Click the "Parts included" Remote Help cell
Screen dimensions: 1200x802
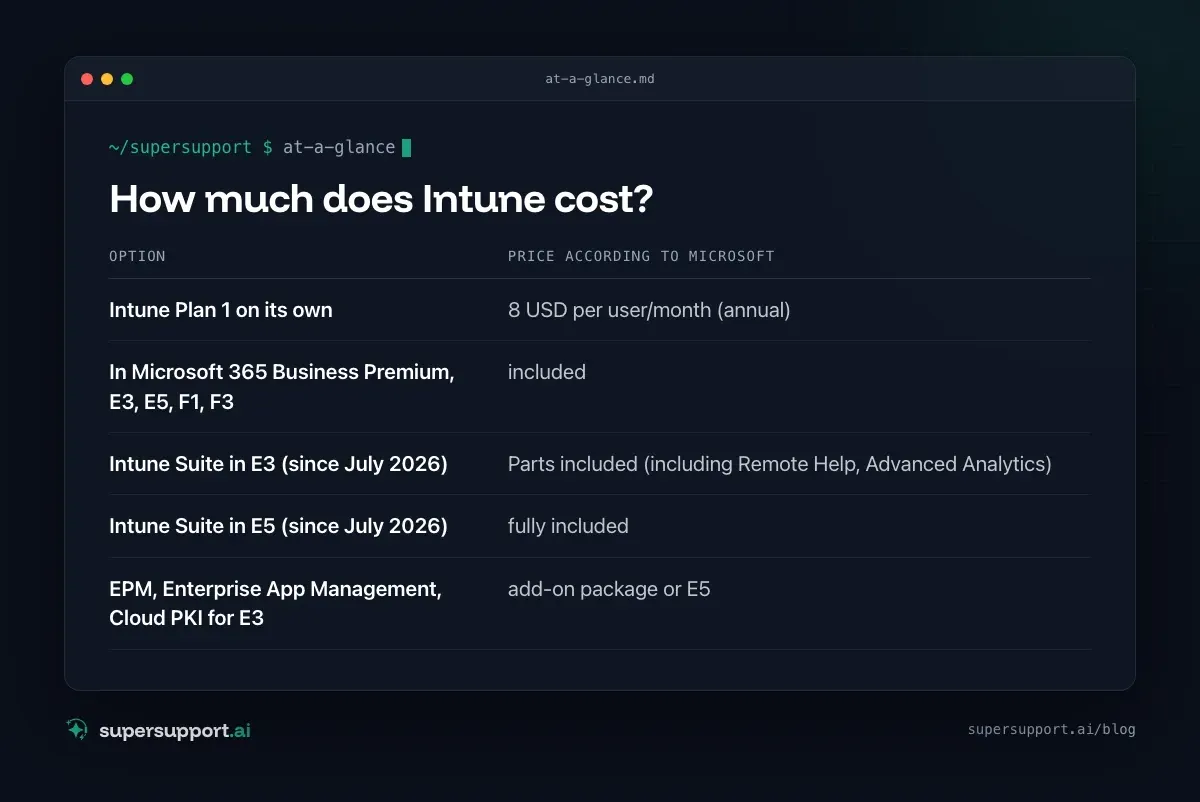point(780,464)
